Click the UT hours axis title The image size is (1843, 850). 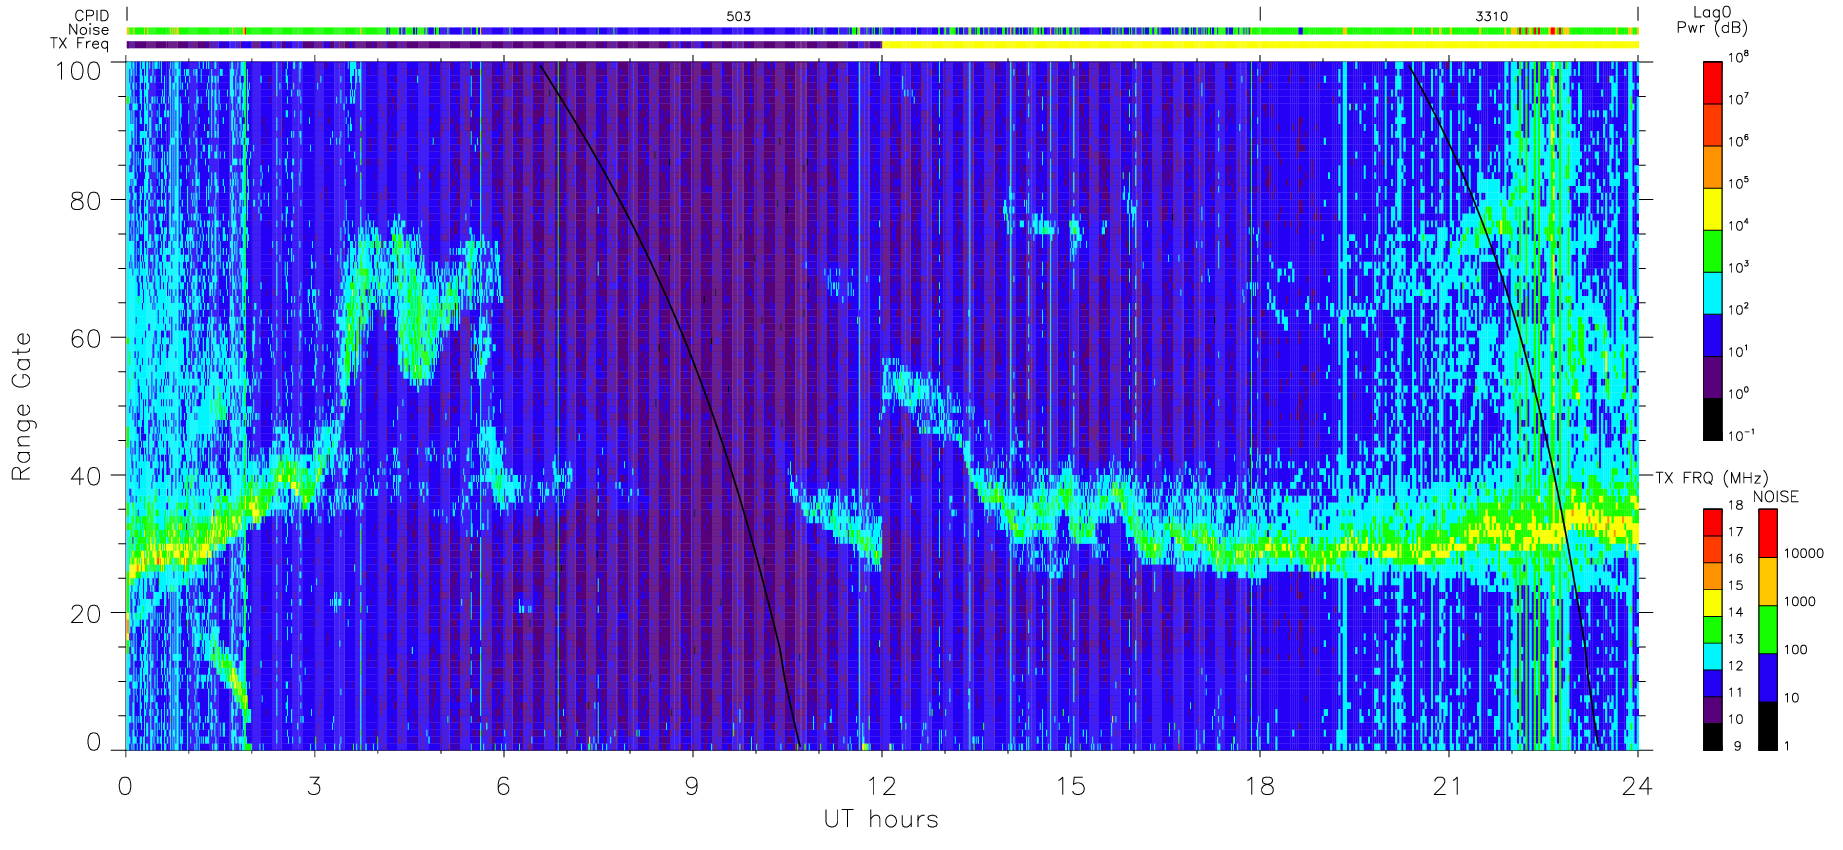pos(881,819)
